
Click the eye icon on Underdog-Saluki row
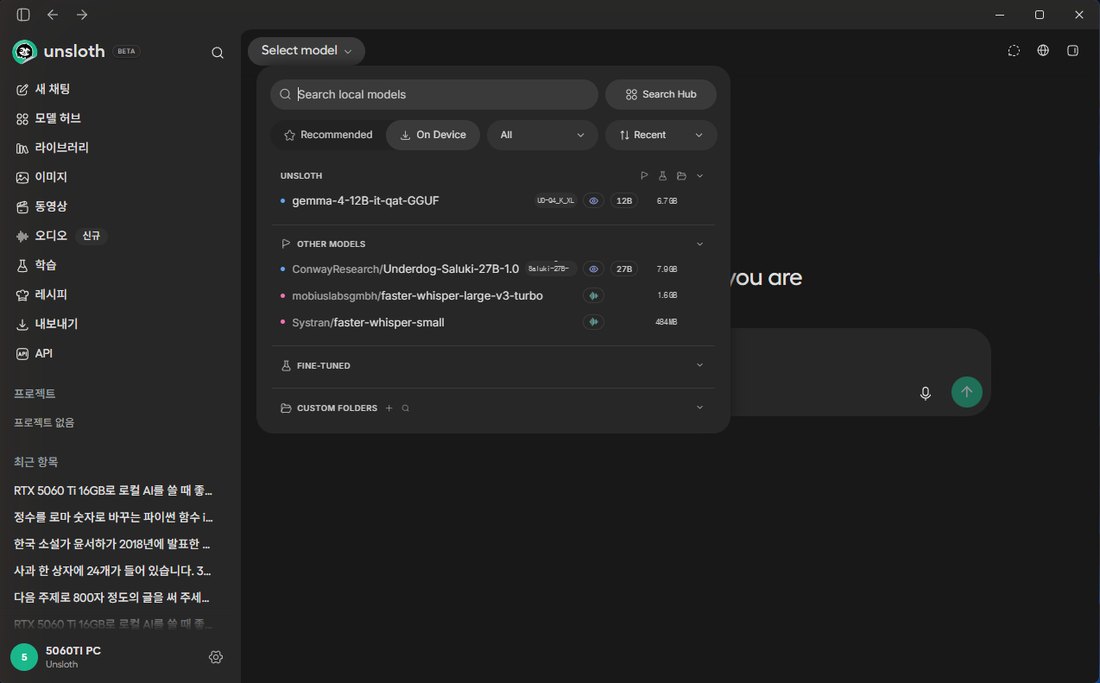[x=593, y=269]
